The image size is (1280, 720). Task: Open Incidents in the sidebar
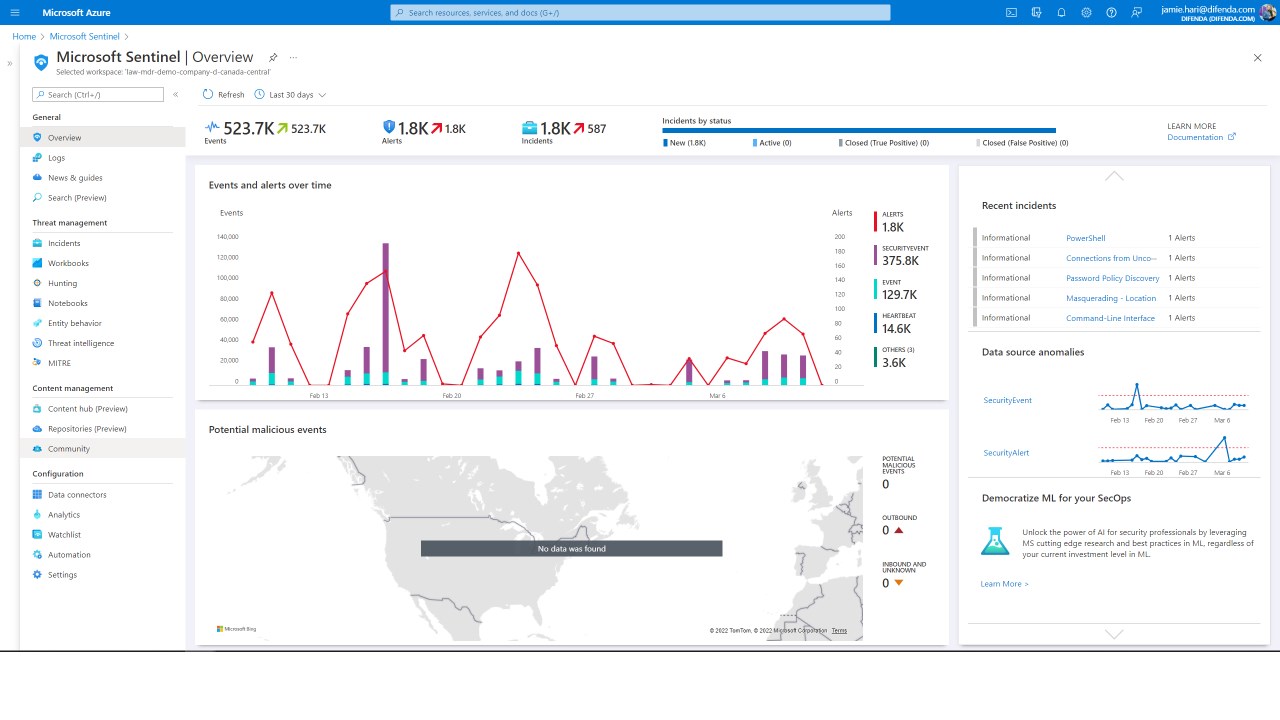point(64,243)
